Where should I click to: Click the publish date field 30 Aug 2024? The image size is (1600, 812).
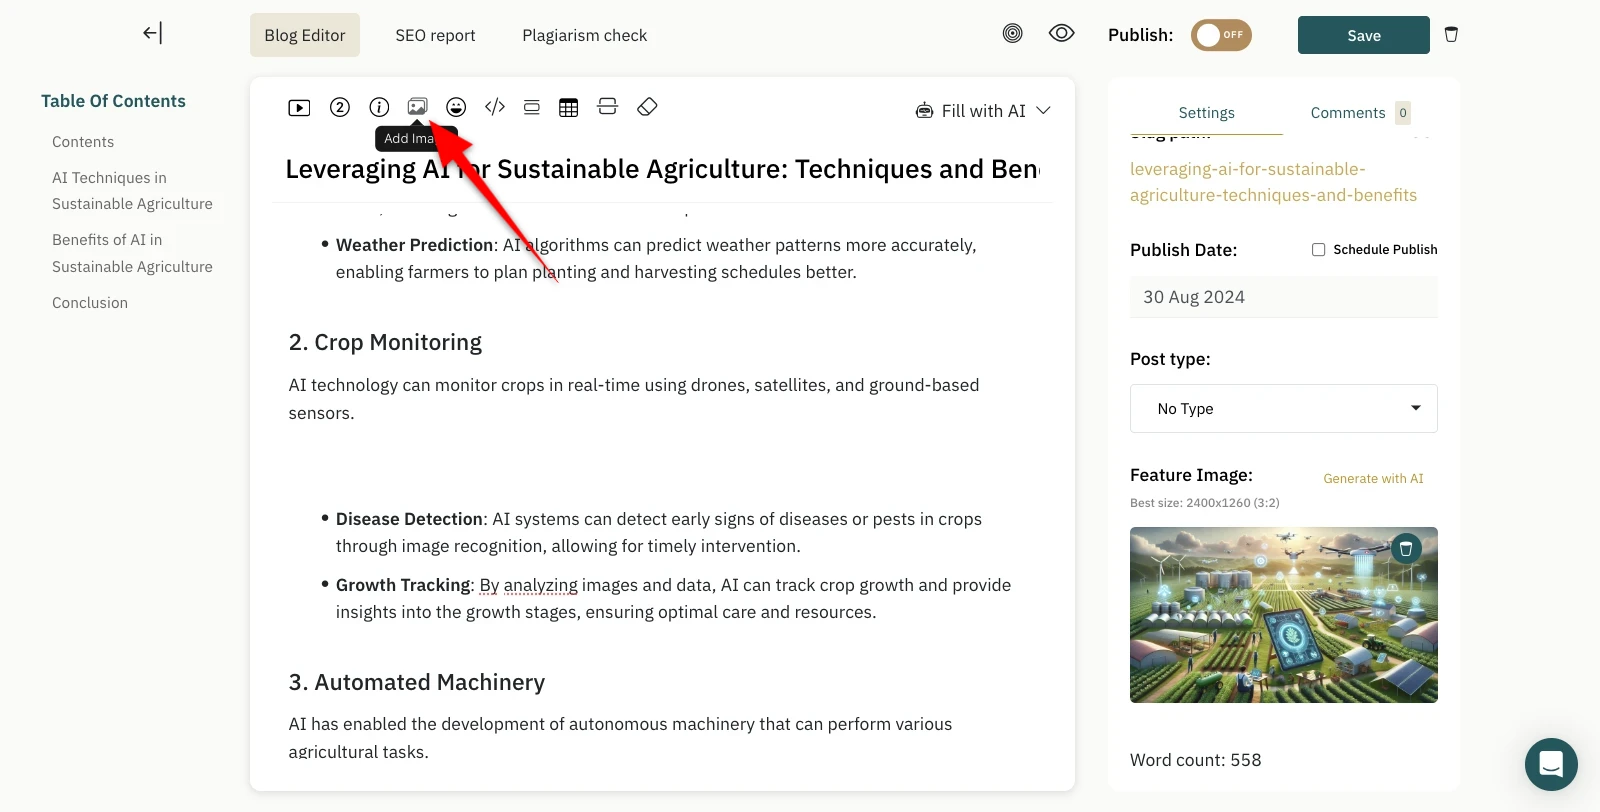click(x=1284, y=297)
